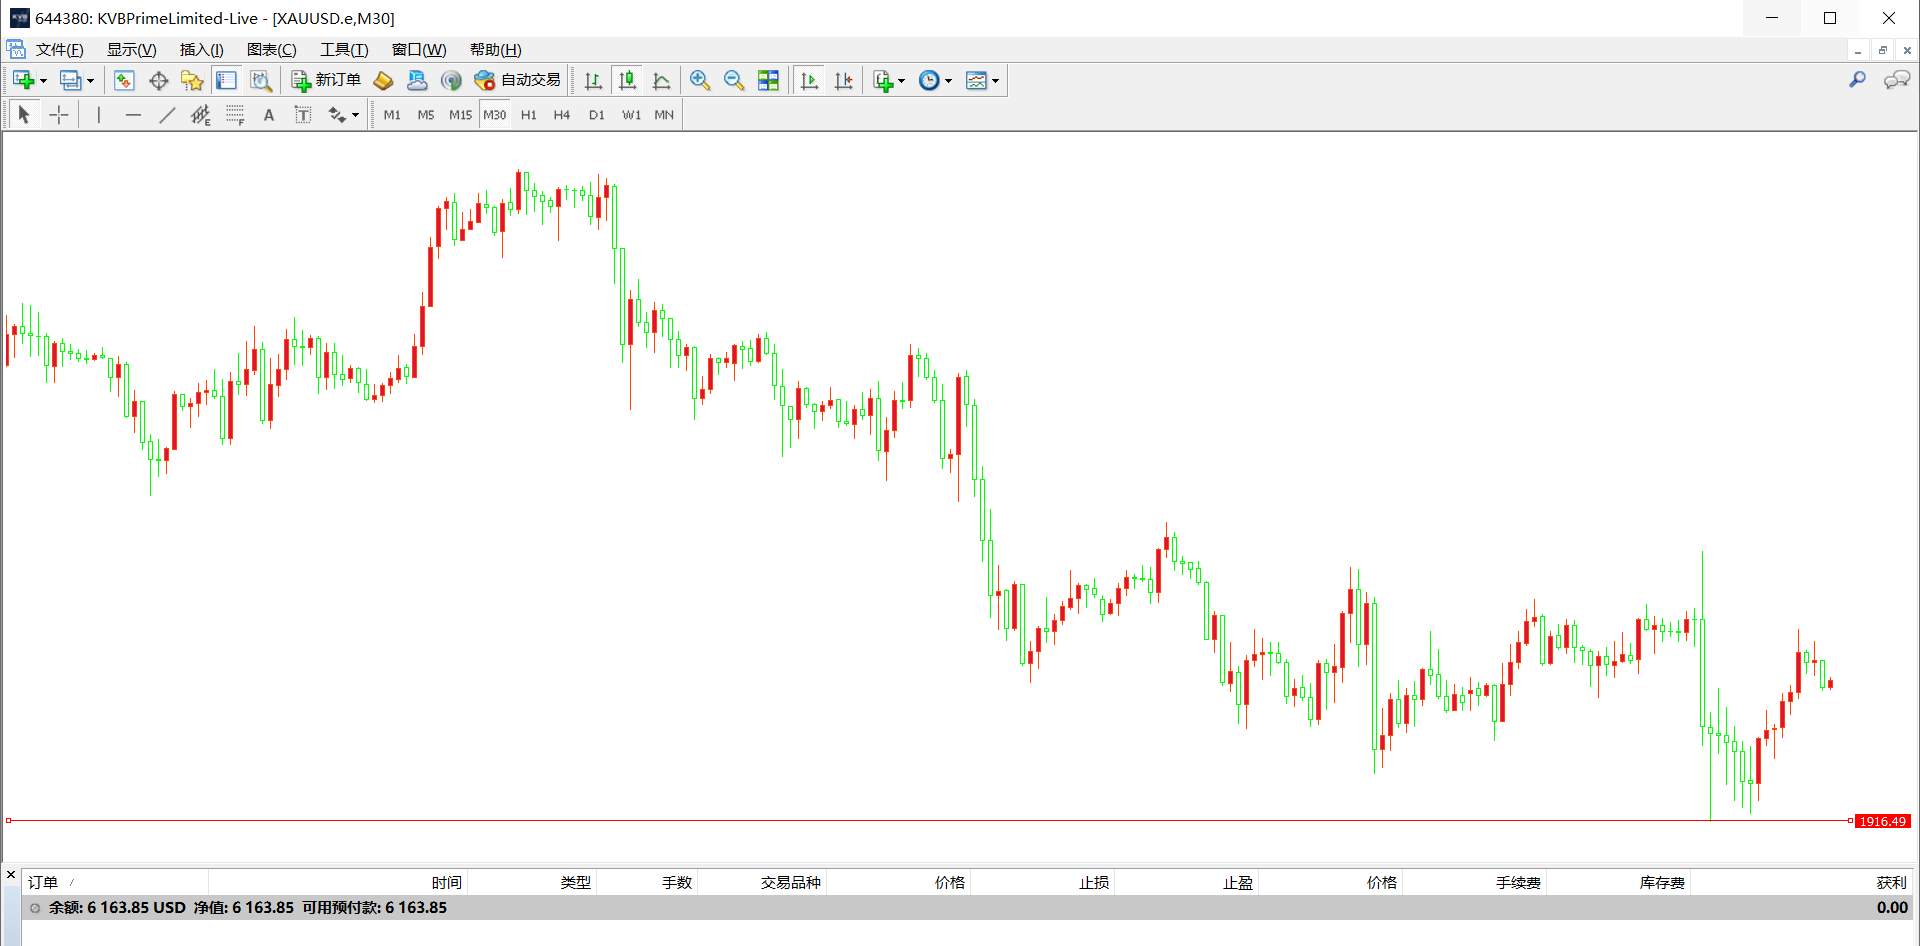Click the 1916.49 price level label
Screen dimensions: 1920x946
coord(1882,821)
